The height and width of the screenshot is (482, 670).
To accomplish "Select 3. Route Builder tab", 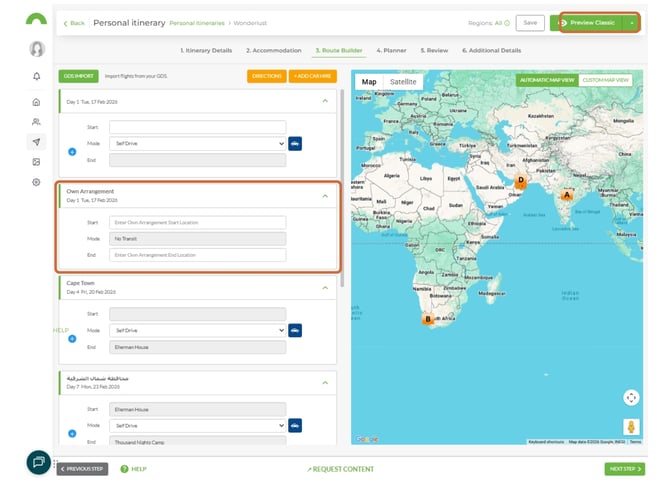I will pyautogui.click(x=339, y=50).
